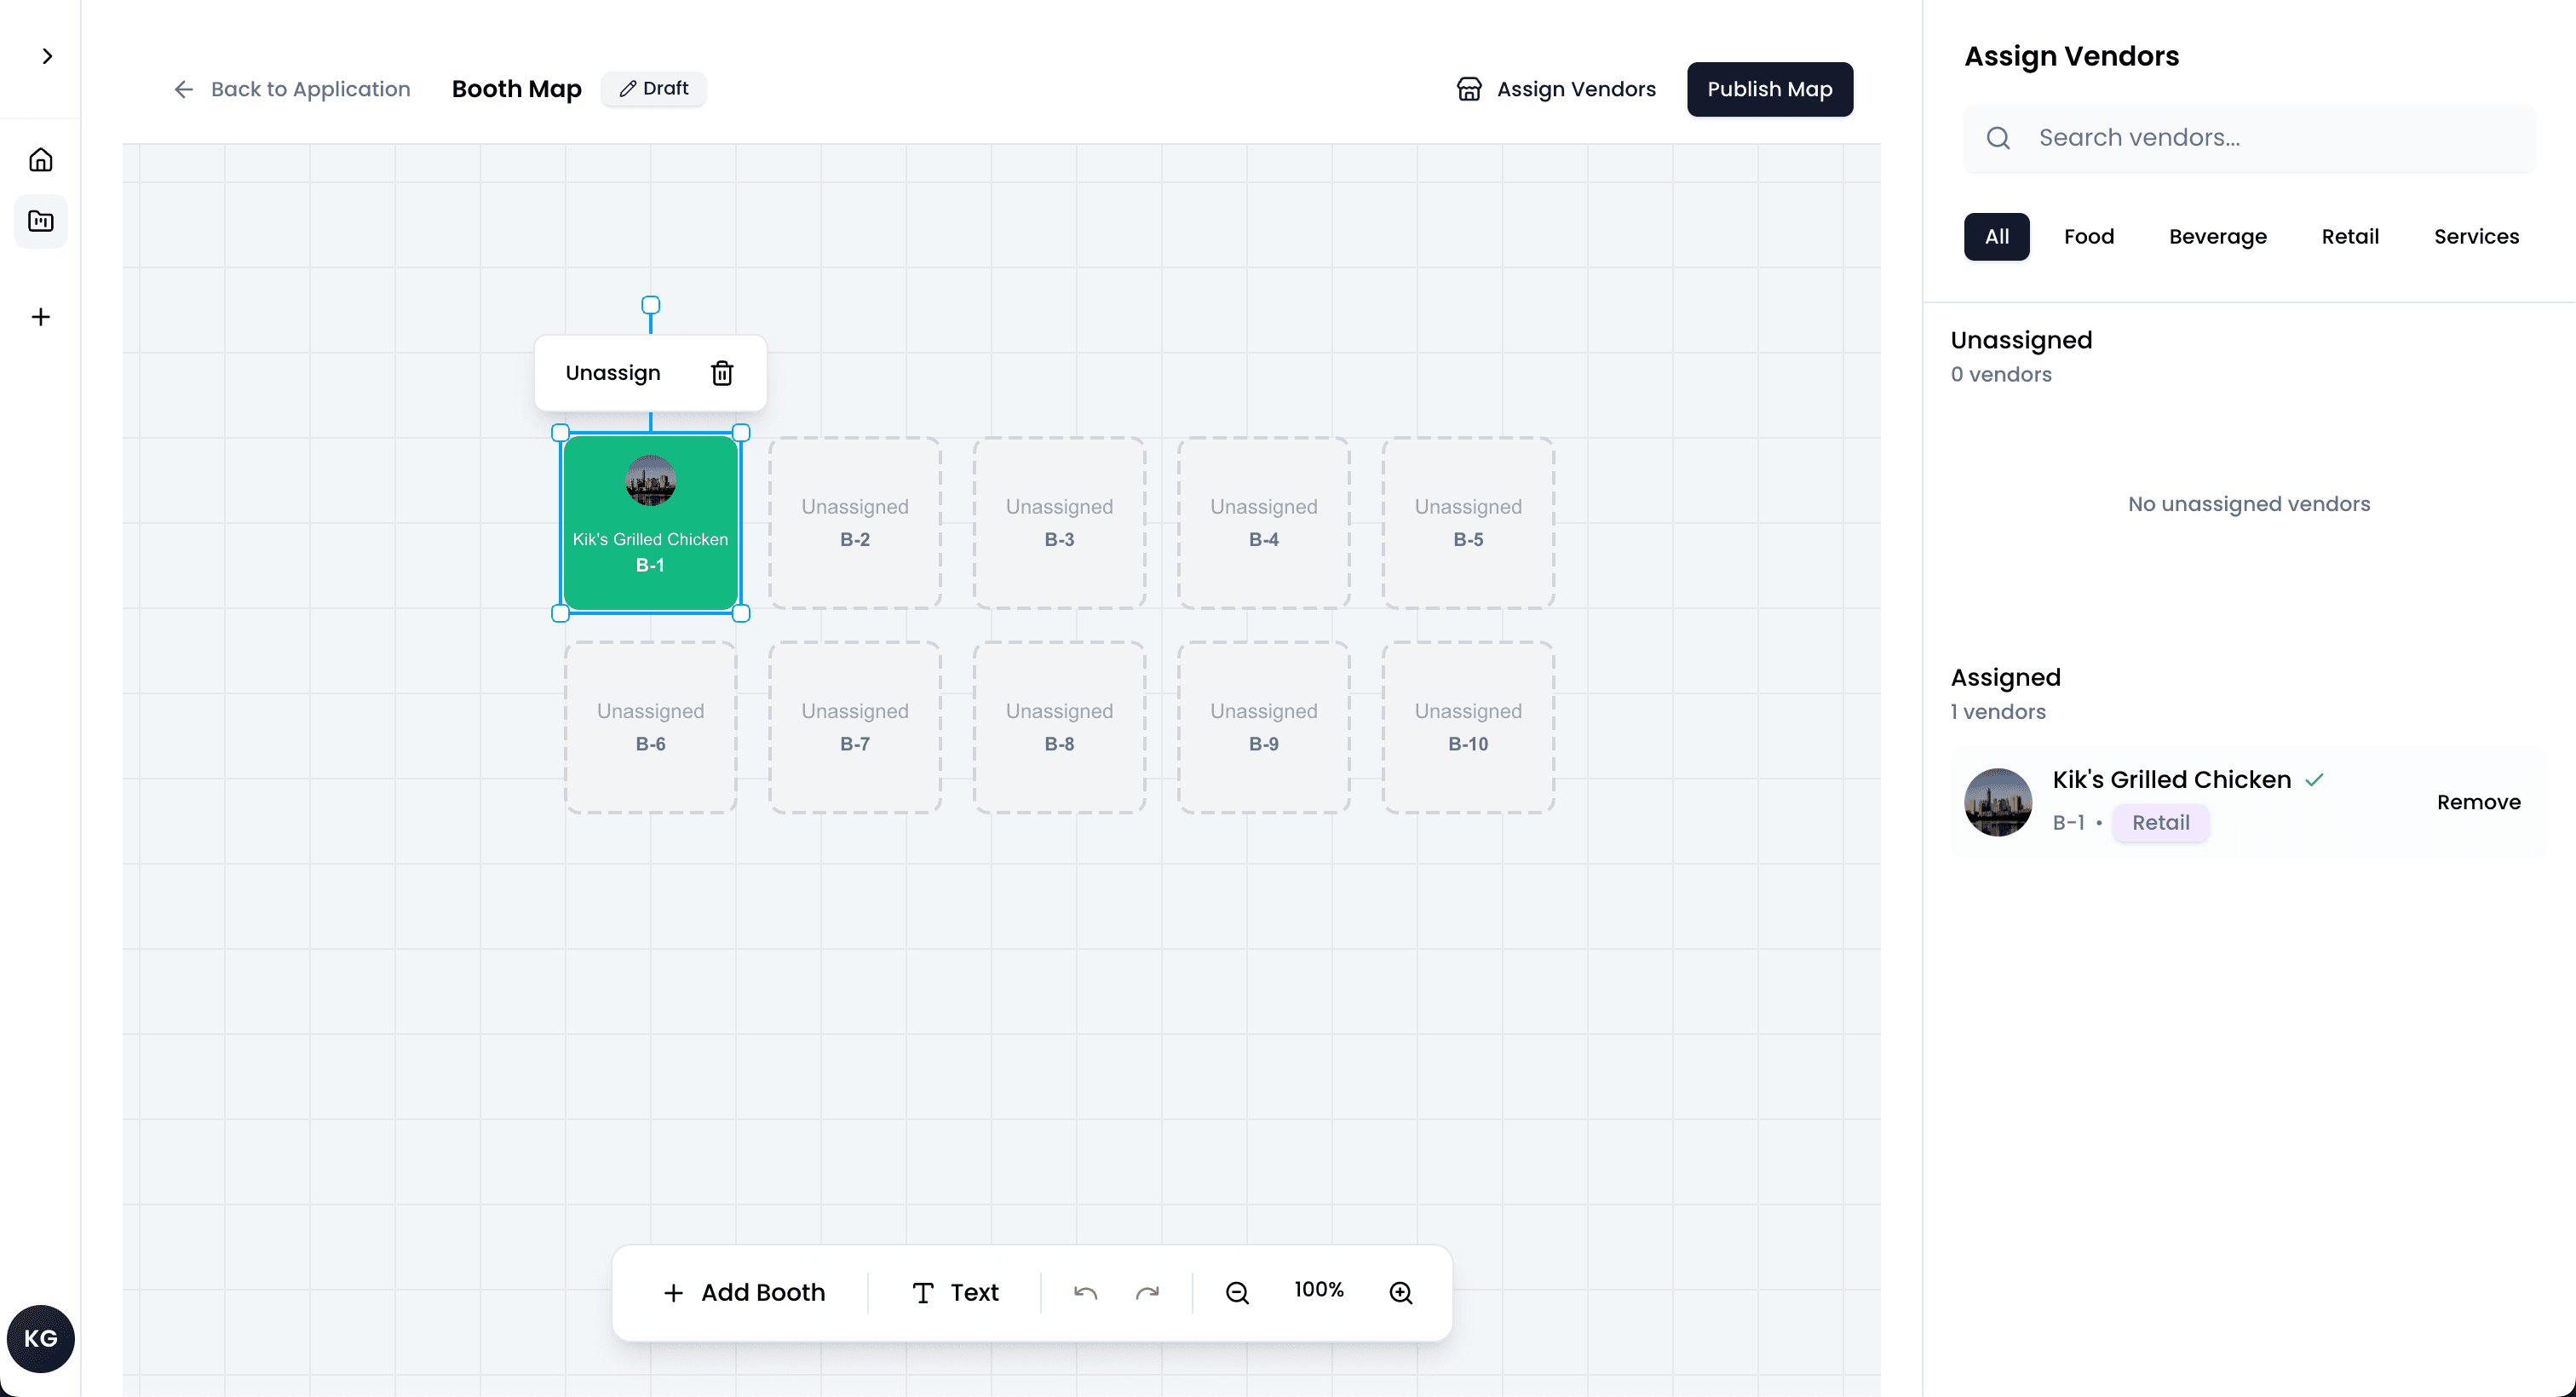2576x1397 pixels.
Task: Select unassigned booth B-2
Action: [x=855, y=523]
